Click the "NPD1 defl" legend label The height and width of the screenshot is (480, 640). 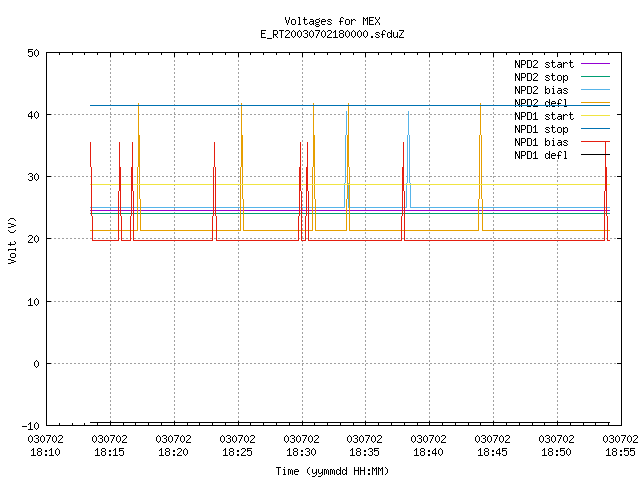point(541,156)
